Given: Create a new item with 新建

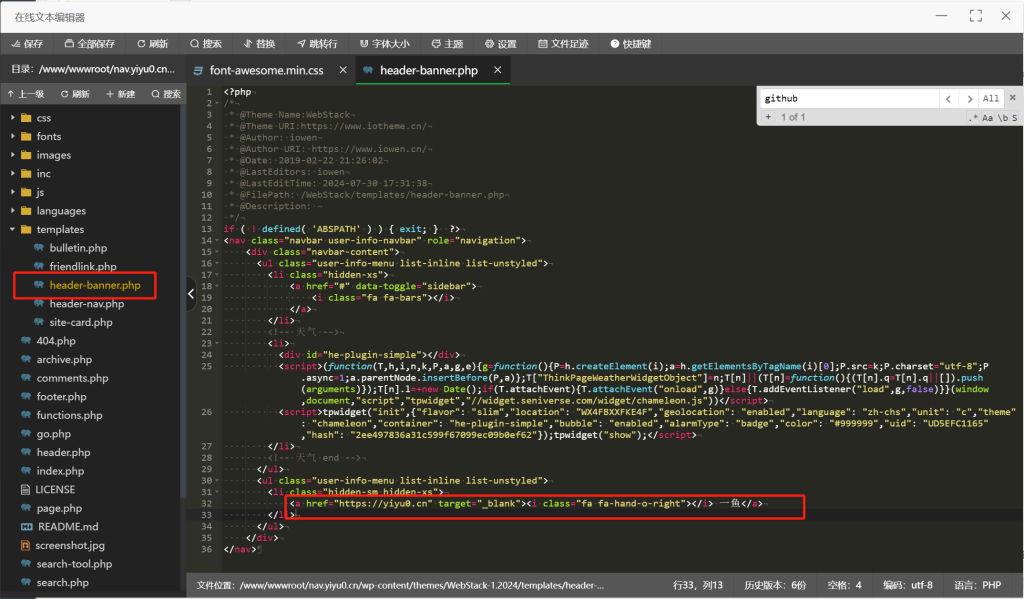Looking at the screenshot, I should click(x=121, y=94).
